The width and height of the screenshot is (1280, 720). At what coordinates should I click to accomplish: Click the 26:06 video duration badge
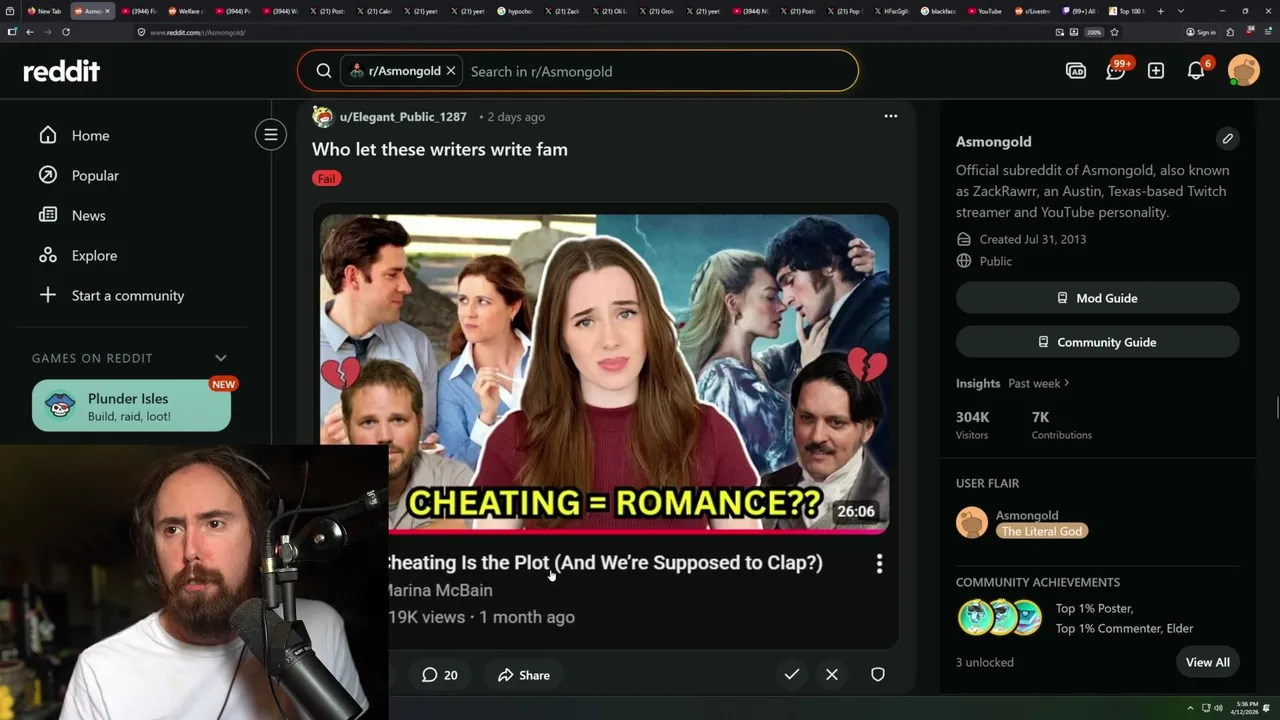point(856,511)
